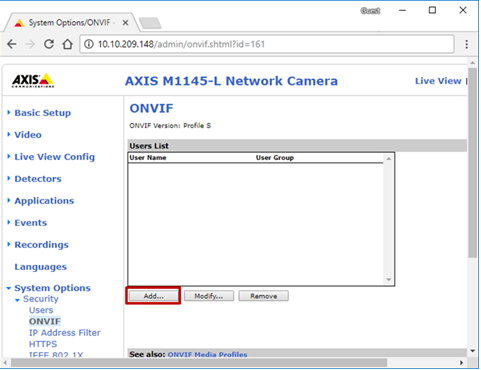This screenshot has width=481, height=370.
Task: Click the horizontal scrollbar thumb
Action: click(x=199, y=363)
